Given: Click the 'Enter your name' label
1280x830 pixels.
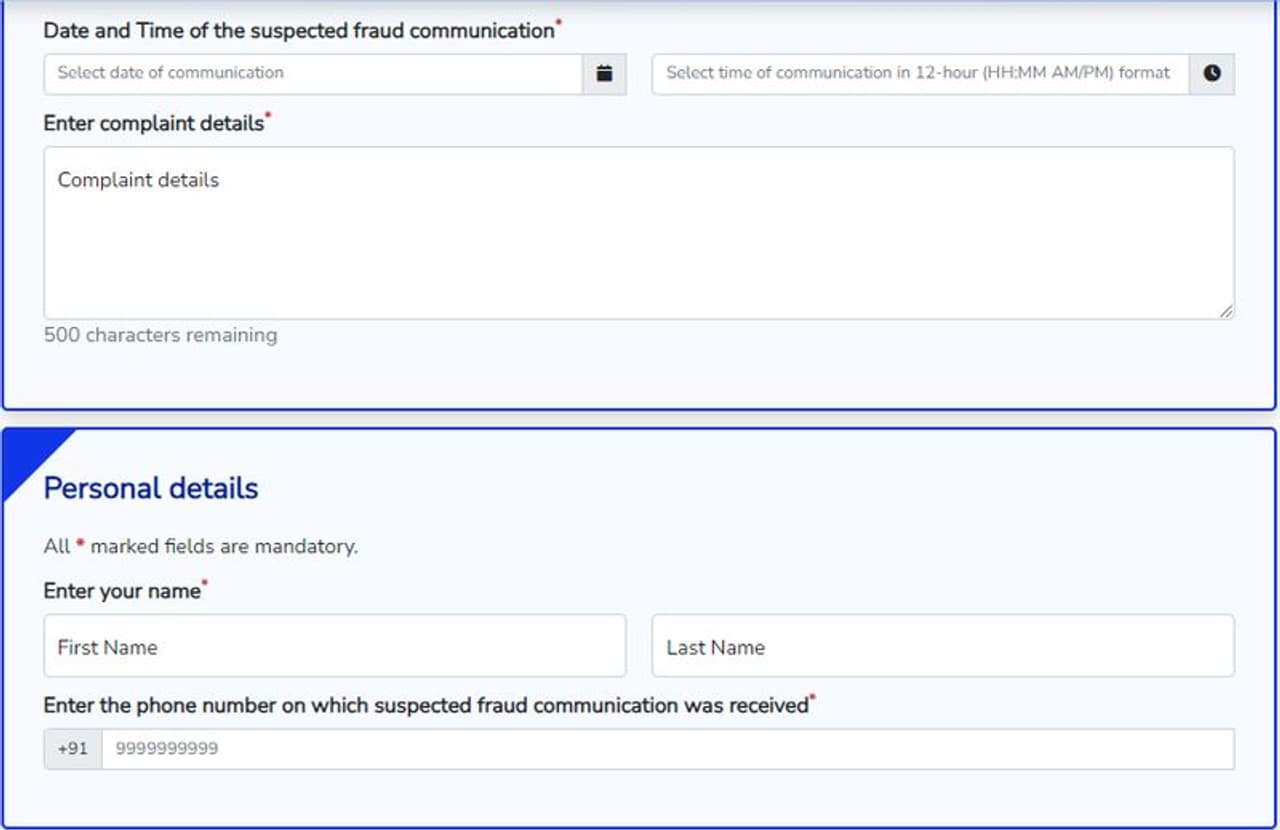Looking at the screenshot, I should click(122, 591).
